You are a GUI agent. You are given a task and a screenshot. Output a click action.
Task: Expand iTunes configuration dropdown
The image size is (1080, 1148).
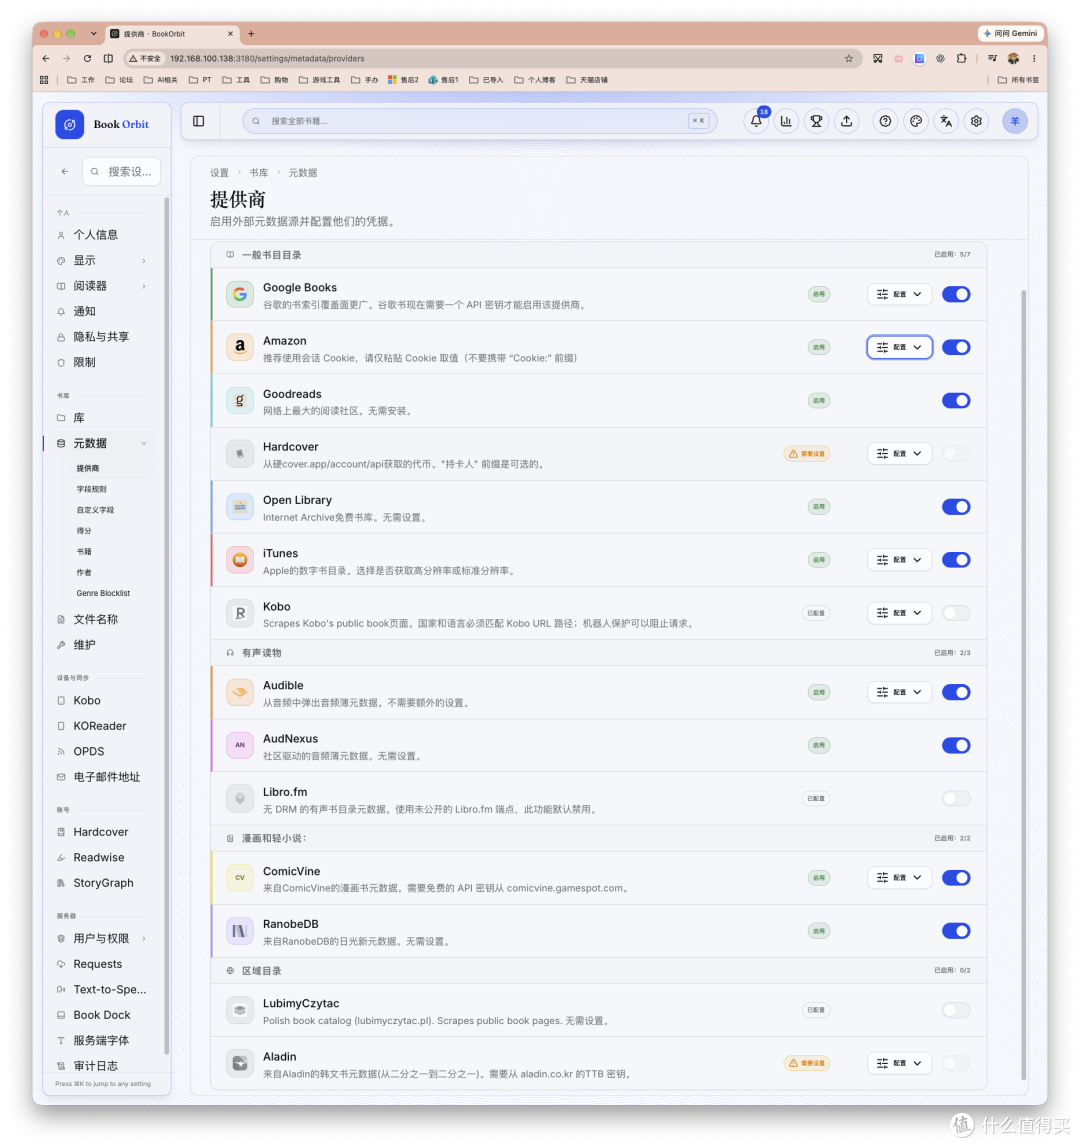[x=899, y=560]
